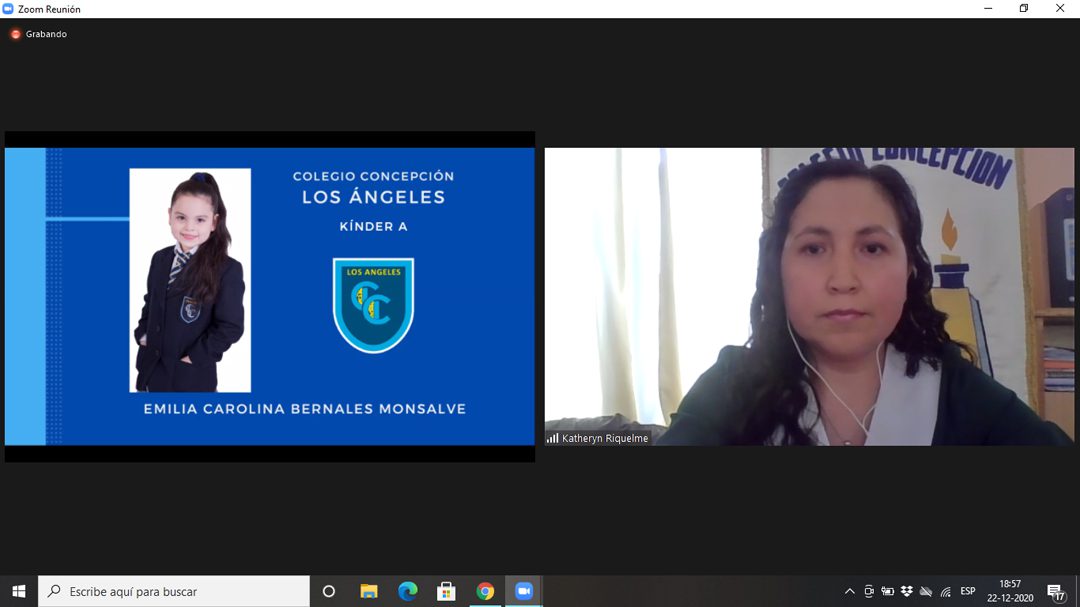Click the OneDrive cloud tray icon
The image size is (1080, 607).
click(x=925, y=591)
